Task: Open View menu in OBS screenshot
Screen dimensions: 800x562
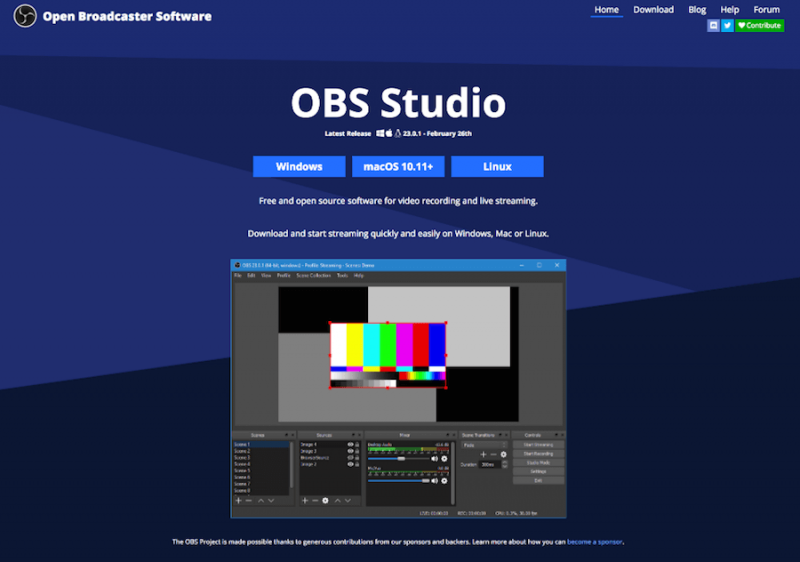Action: click(x=266, y=275)
